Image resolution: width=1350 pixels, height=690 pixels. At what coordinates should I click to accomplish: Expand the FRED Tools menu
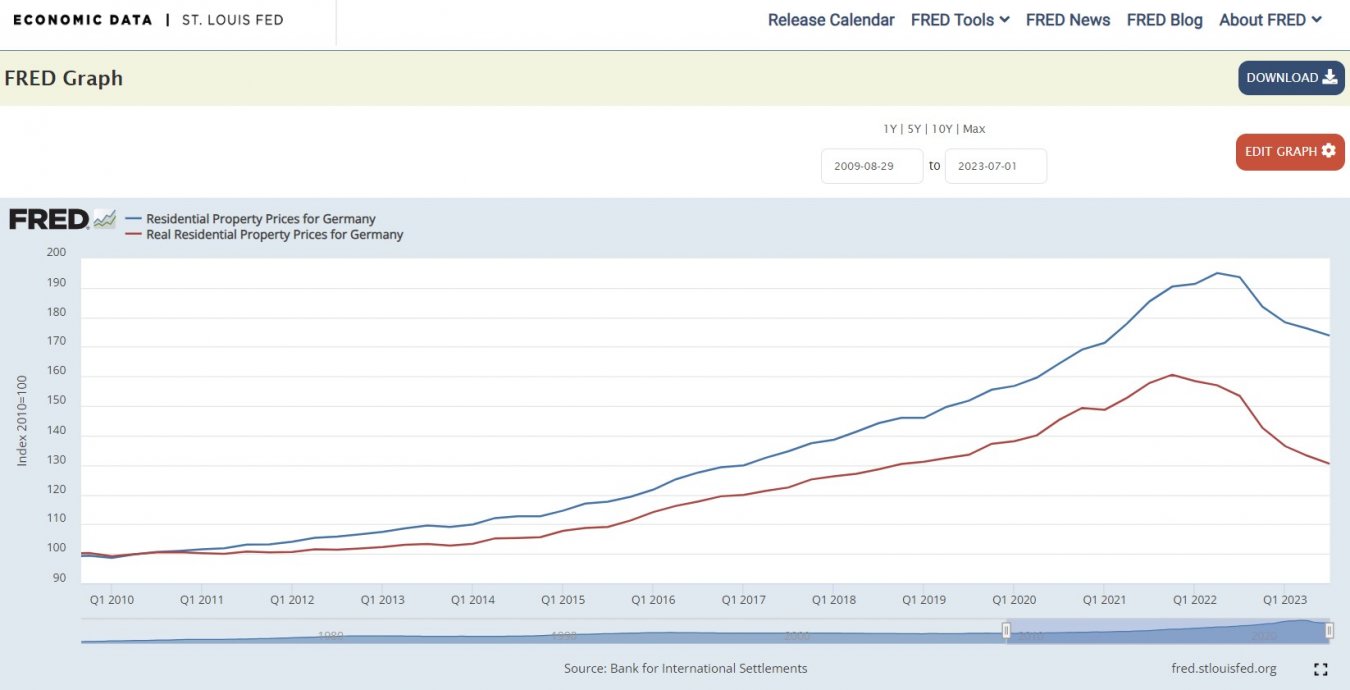(x=960, y=20)
